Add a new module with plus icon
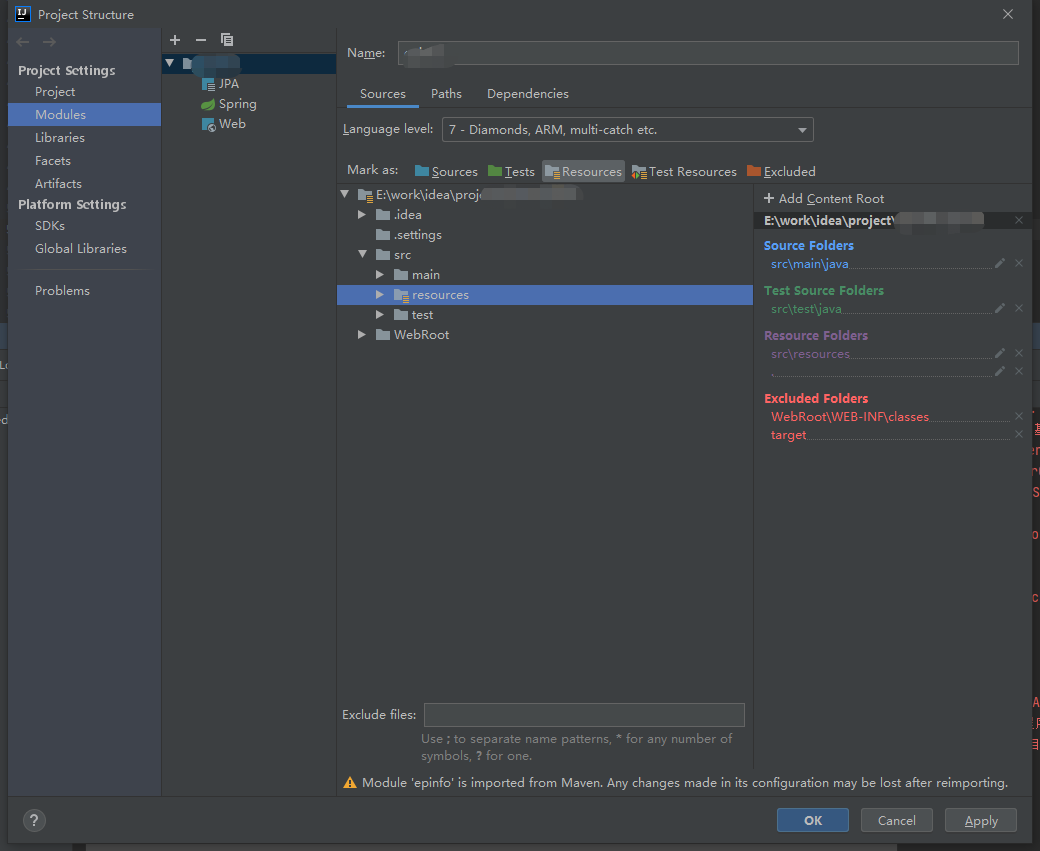Viewport: 1040px width, 851px height. coord(175,40)
